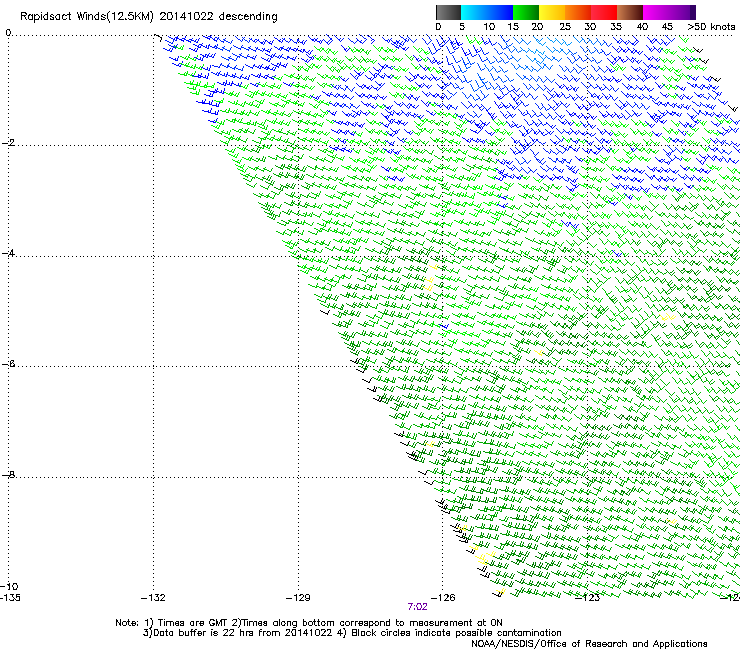Screen dimensions: 740x650
Task: Click the longitude label '-132'
Action: [153, 598]
